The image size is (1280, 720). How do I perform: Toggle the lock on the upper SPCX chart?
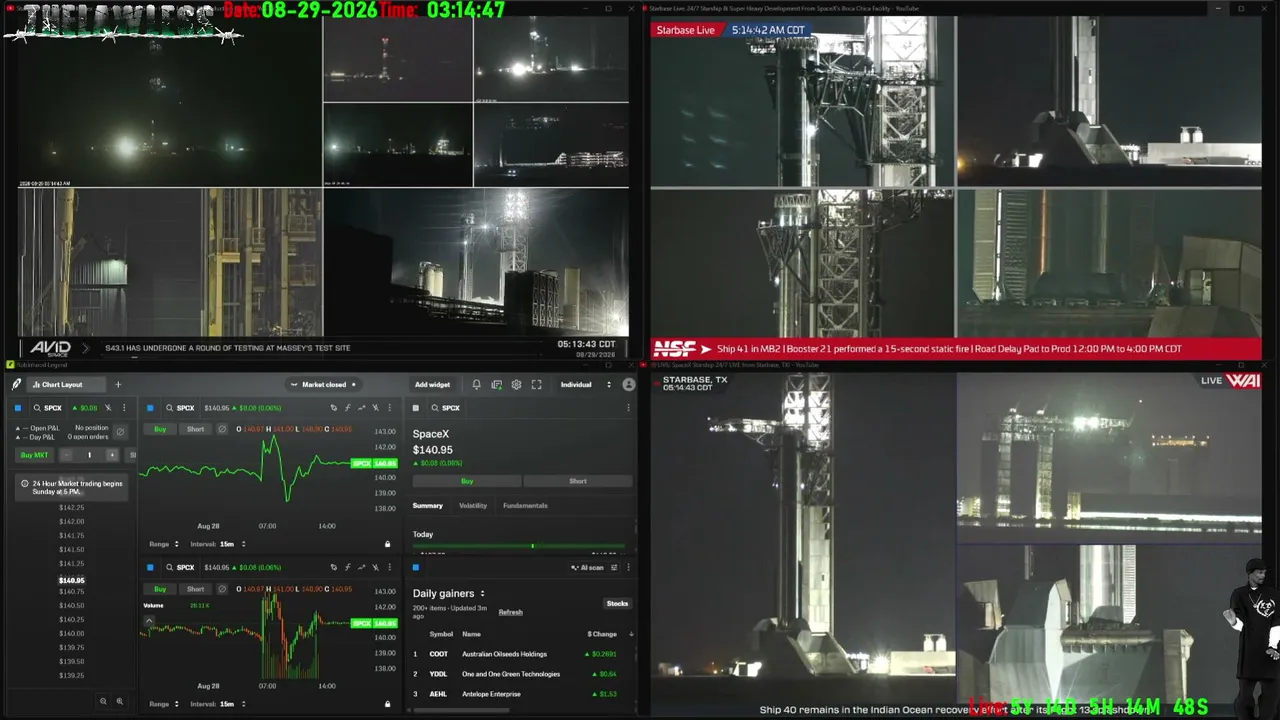coord(388,544)
